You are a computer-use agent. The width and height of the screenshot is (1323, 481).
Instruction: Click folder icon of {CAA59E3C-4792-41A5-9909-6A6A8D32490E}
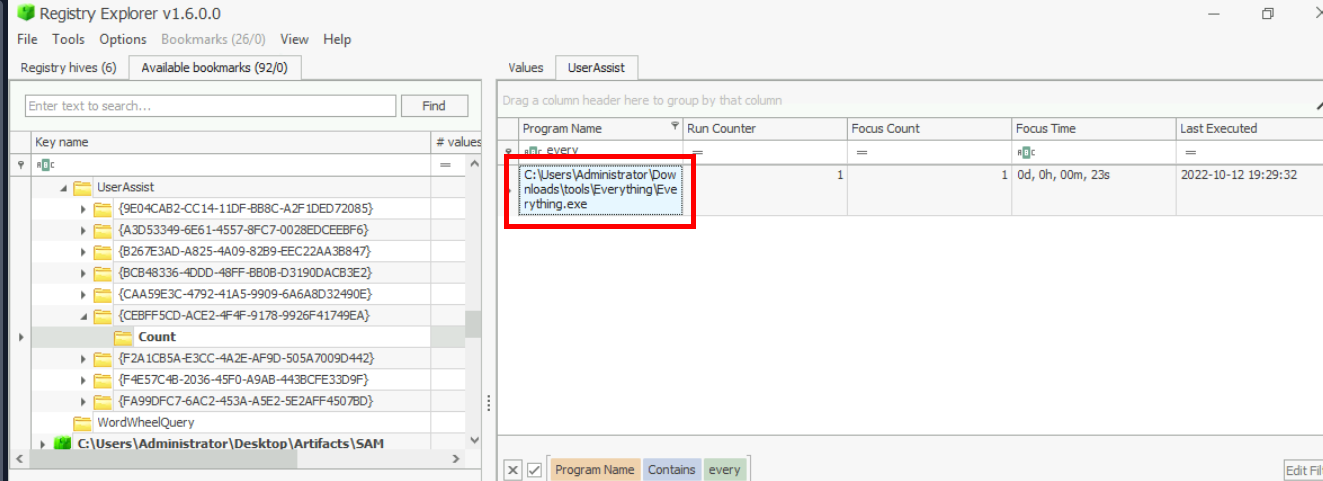point(103,294)
